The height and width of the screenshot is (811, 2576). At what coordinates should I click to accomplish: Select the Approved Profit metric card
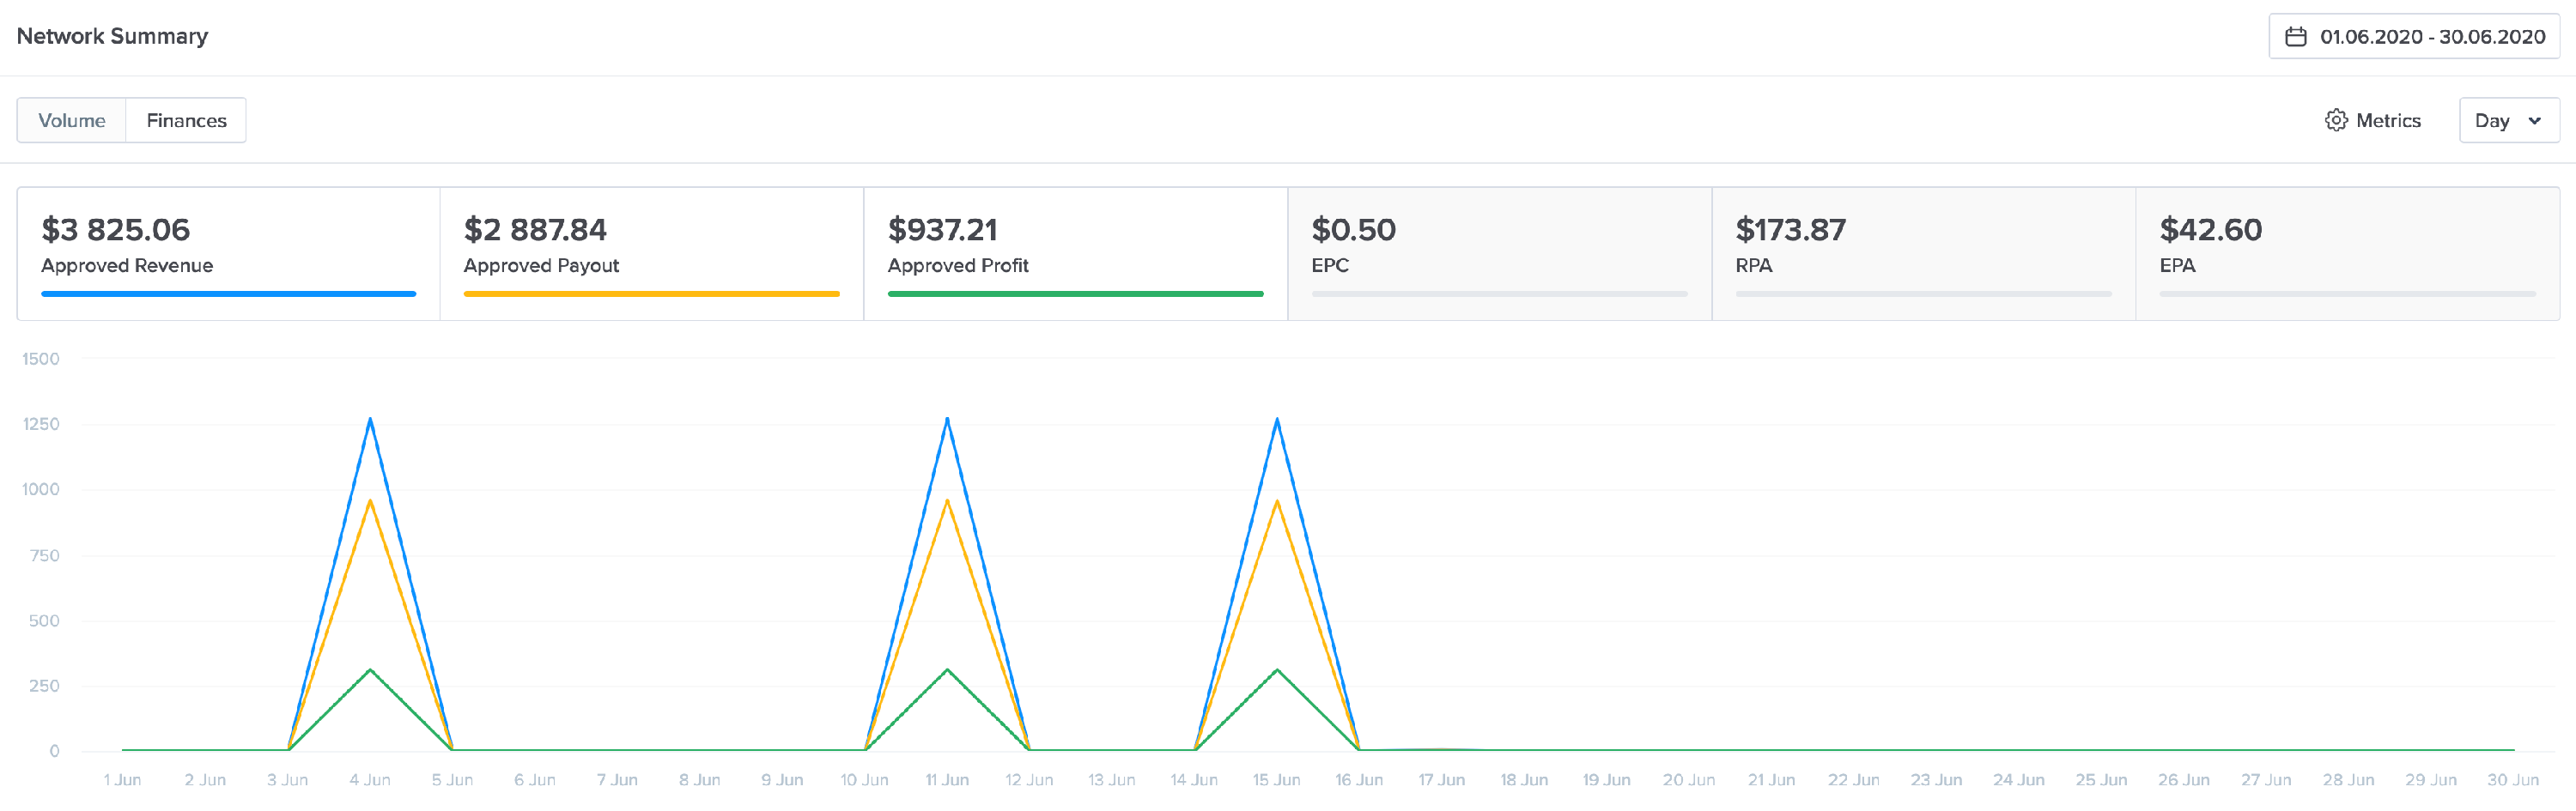tap(1075, 245)
